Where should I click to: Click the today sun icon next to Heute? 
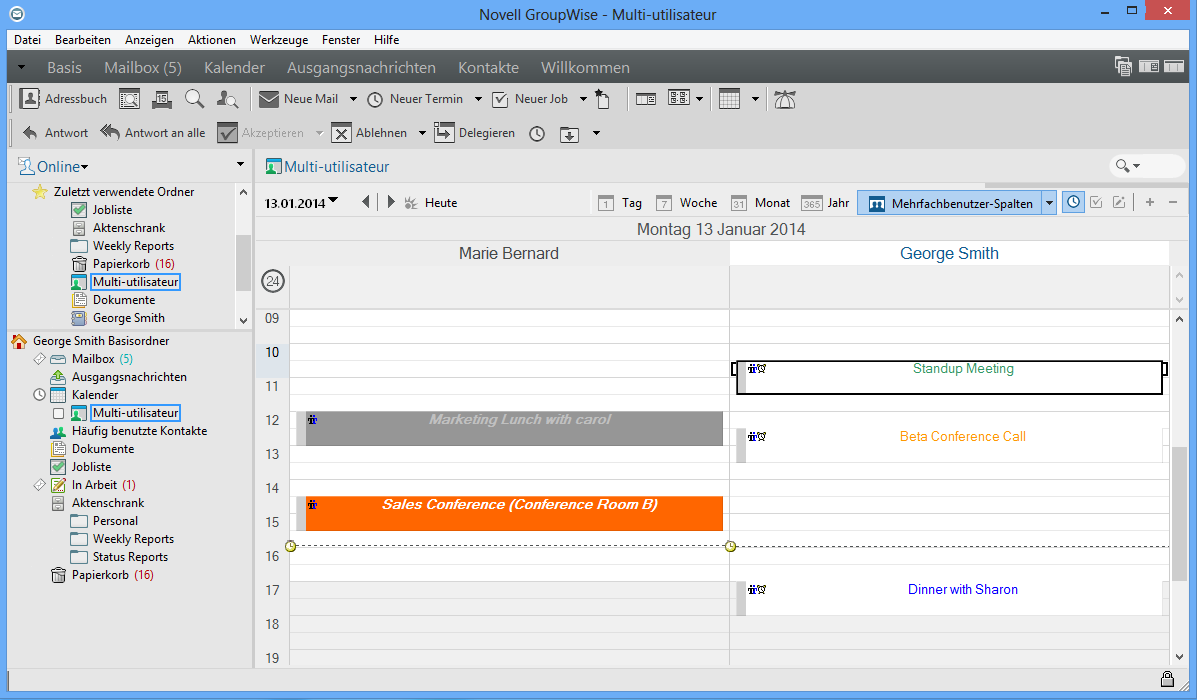pyautogui.click(x=411, y=203)
